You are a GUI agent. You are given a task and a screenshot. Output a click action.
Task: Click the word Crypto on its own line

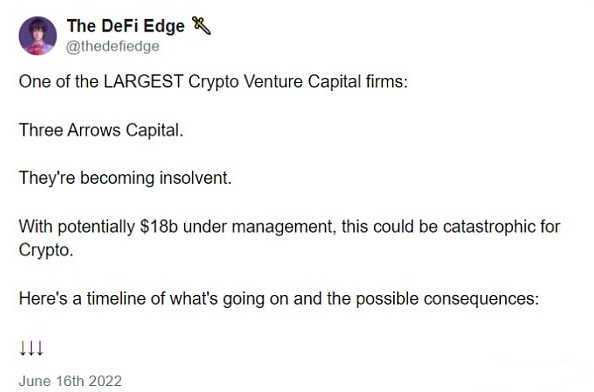[x=46, y=250]
